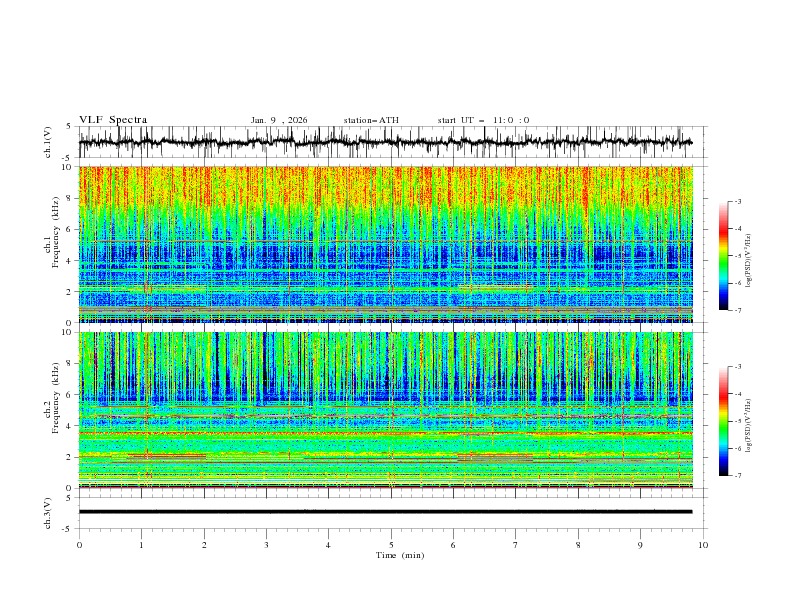Click the "-7" tick on lower colorbar
This screenshot has width=792, height=612.
(737, 476)
